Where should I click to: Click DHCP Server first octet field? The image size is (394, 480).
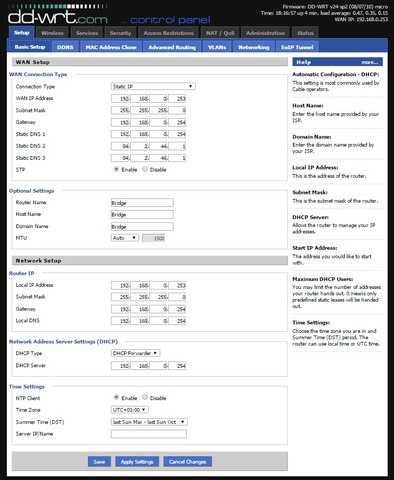(120, 366)
